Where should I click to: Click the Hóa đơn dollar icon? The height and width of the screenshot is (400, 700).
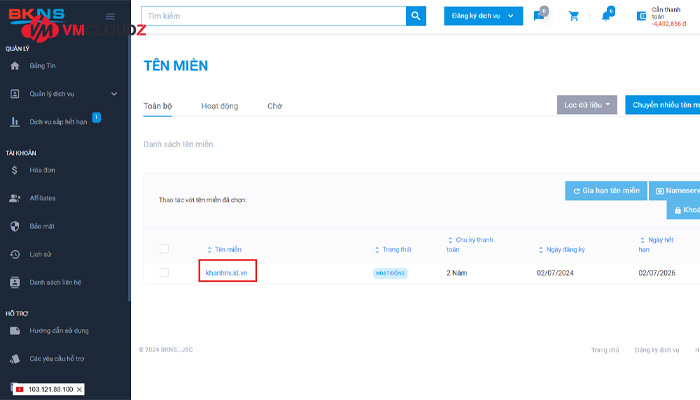[15, 170]
